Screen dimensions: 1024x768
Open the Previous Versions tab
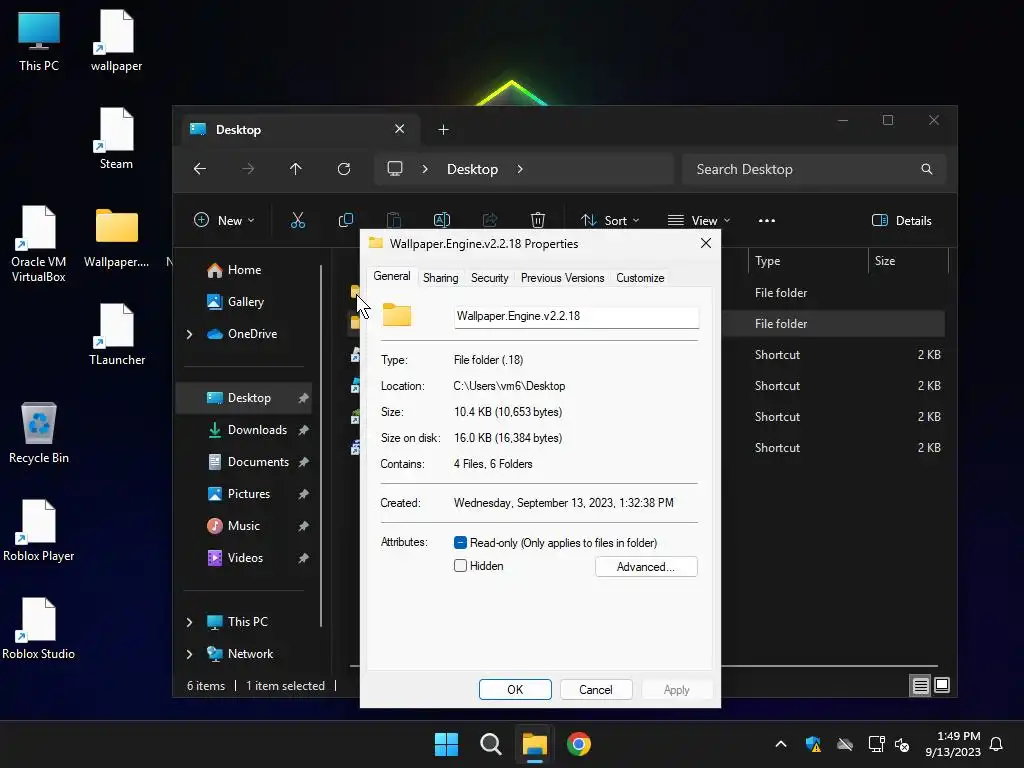(562, 278)
